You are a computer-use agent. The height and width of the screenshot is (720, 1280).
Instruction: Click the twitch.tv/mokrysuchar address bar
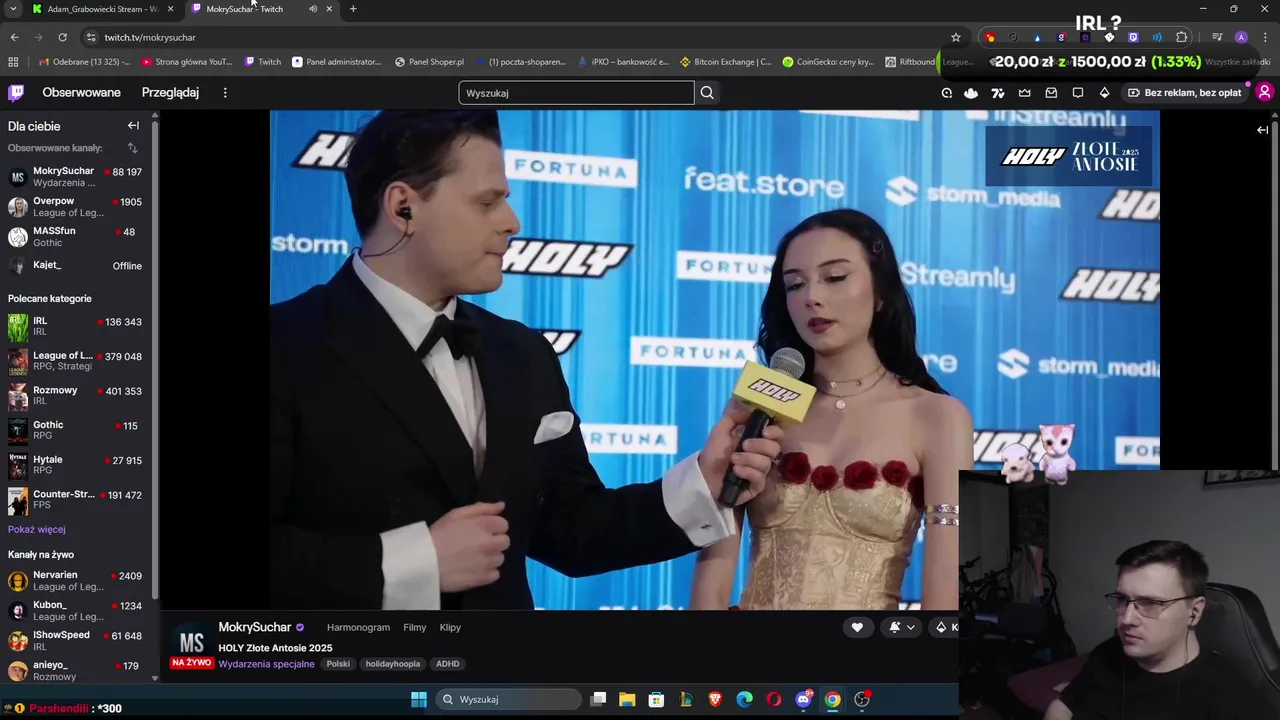(520, 37)
